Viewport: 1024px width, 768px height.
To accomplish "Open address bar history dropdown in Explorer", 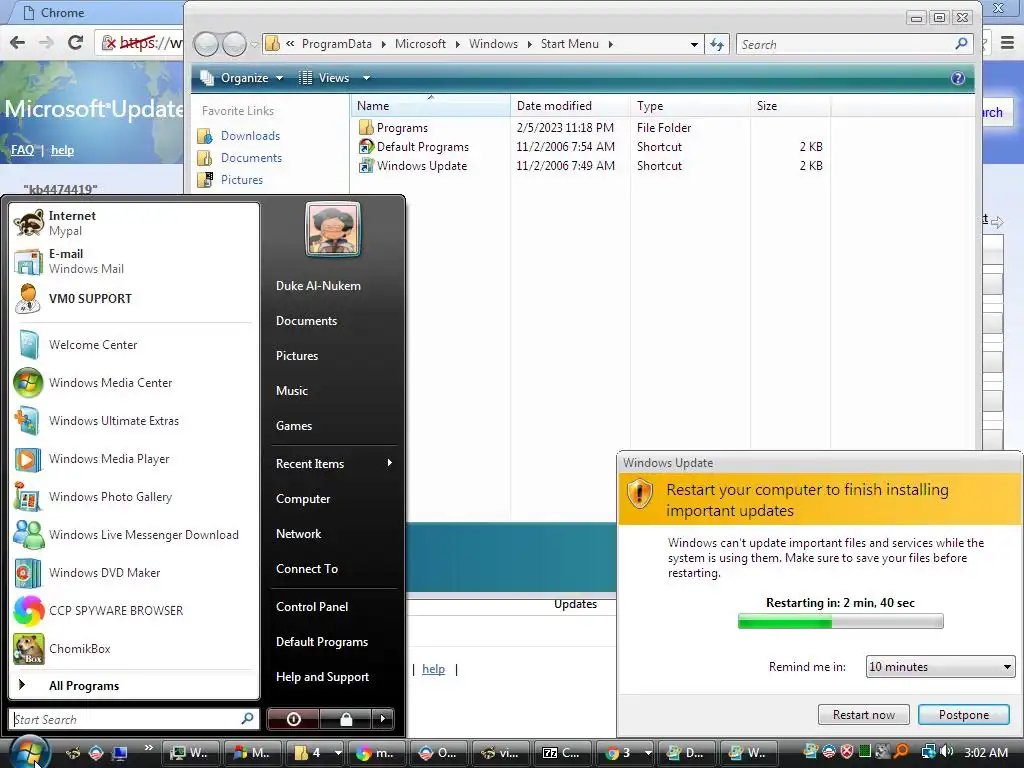I will [x=694, y=44].
